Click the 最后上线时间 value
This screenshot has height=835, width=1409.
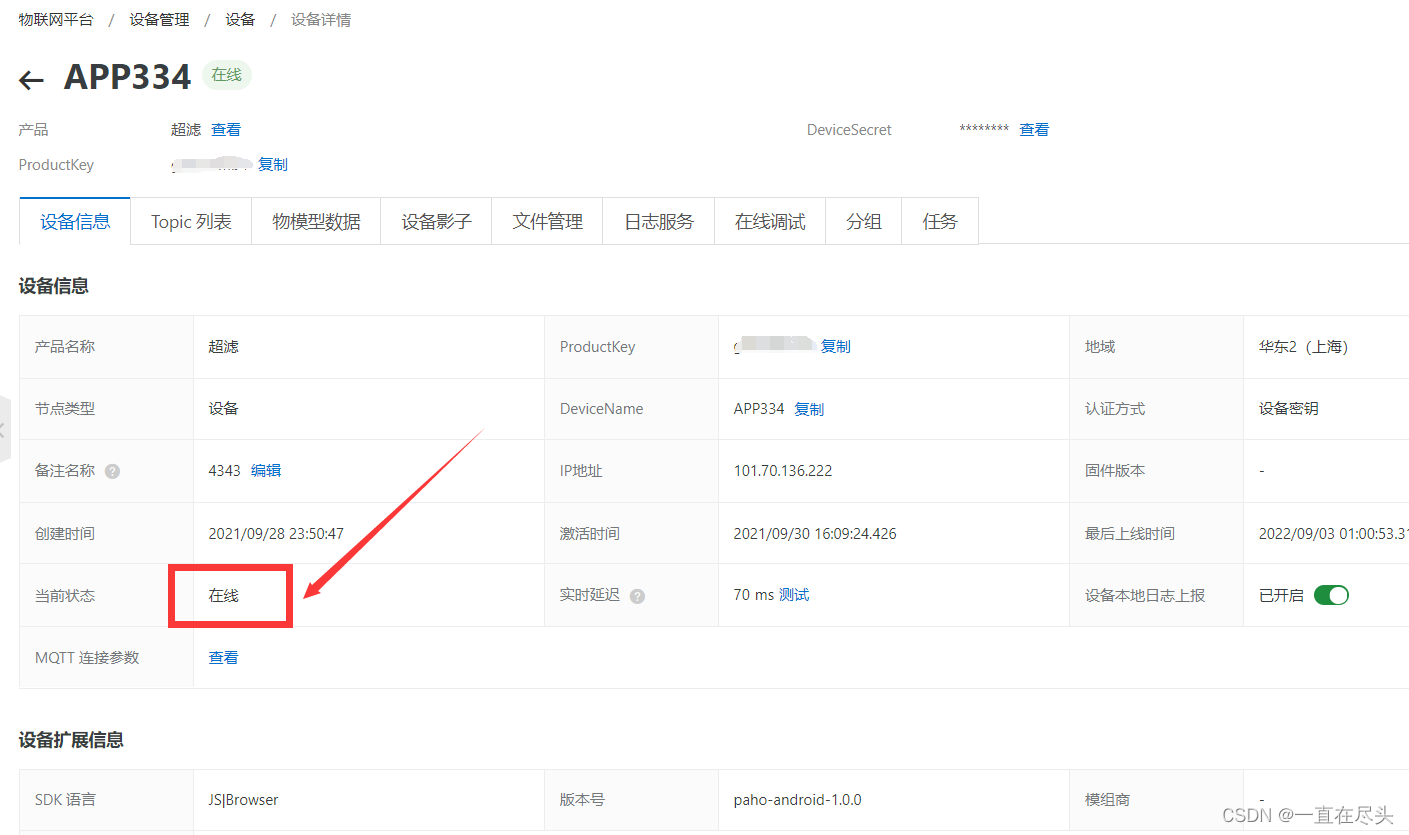1333,533
